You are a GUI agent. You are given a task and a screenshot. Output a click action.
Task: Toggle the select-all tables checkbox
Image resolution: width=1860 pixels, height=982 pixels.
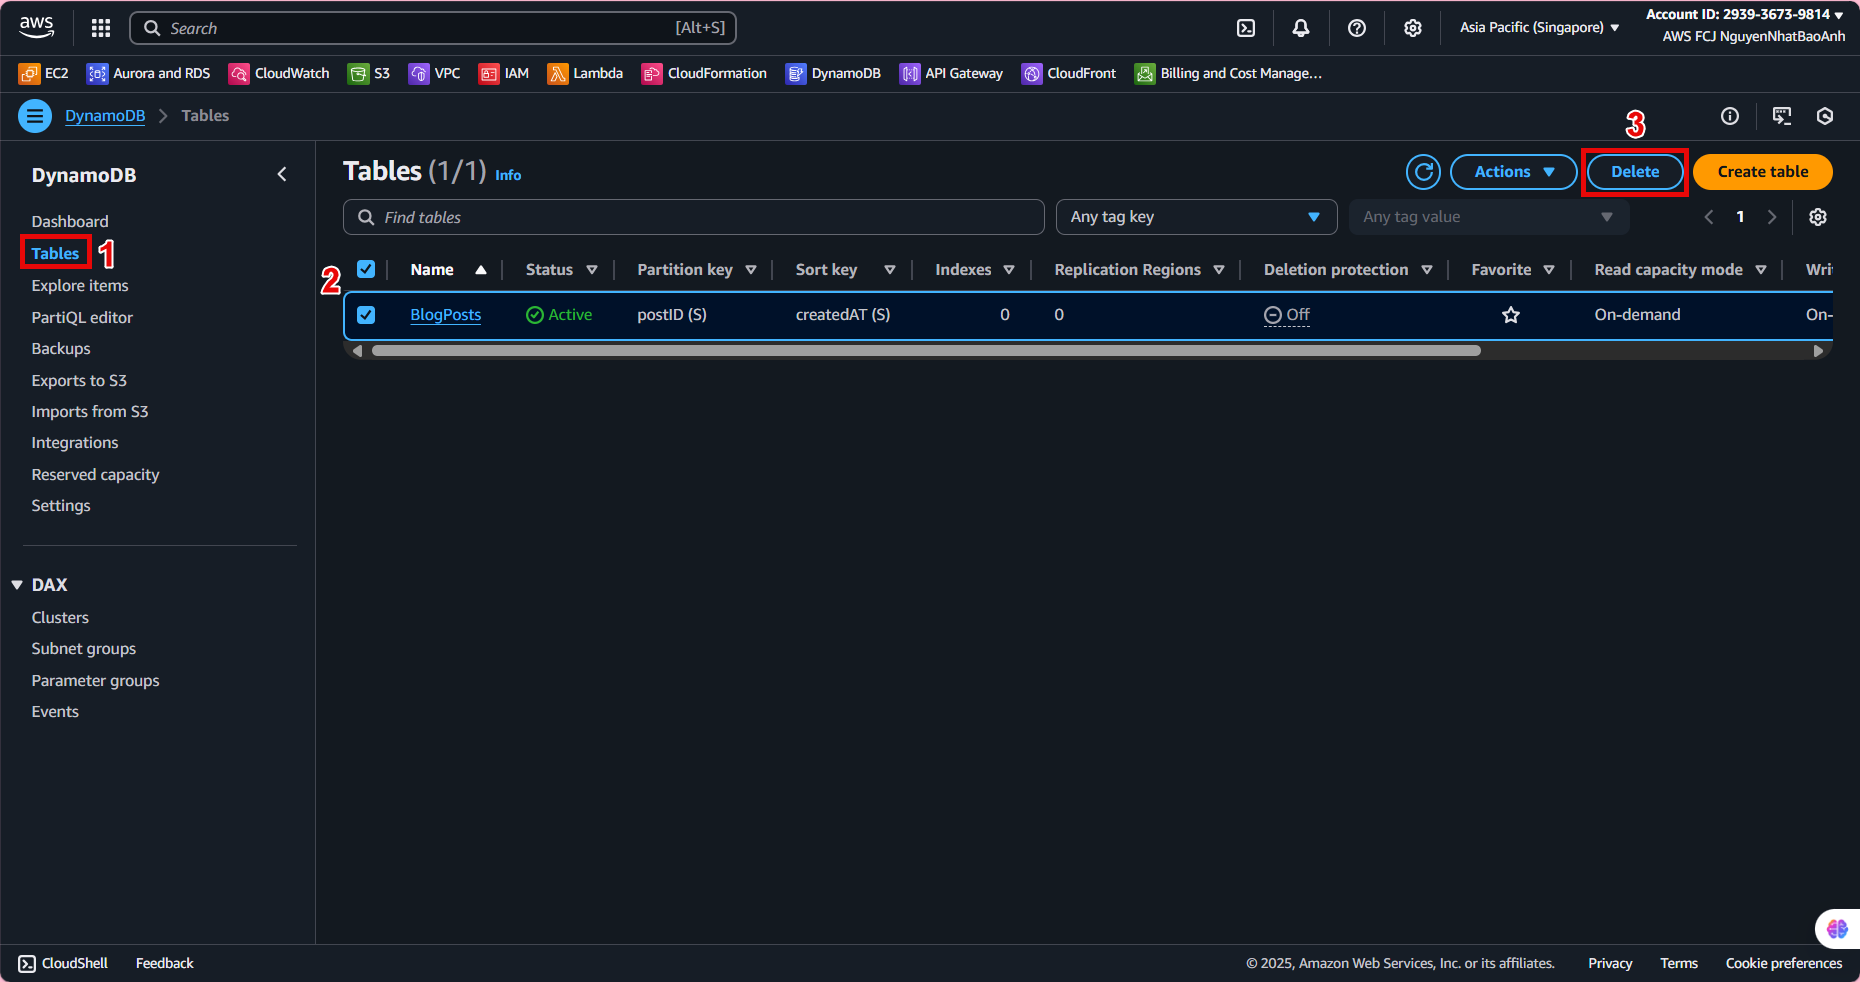coord(366,270)
